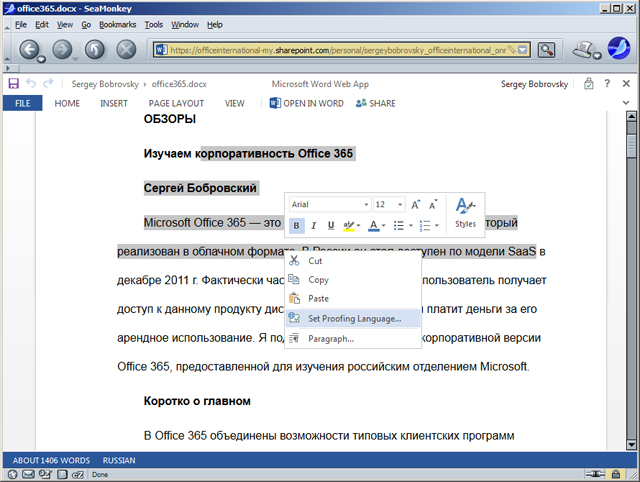640x482 pixels.
Task: Click the security padlock icon in the status bar
Action: [616, 474]
